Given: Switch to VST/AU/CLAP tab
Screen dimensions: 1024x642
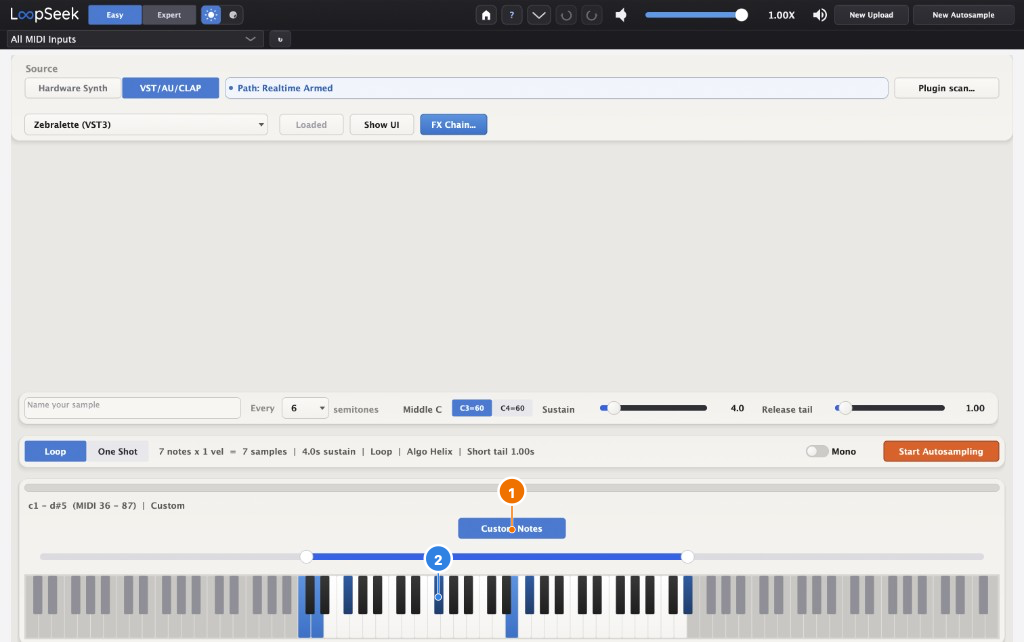Looking at the screenshot, I should [x=170, y=88].
